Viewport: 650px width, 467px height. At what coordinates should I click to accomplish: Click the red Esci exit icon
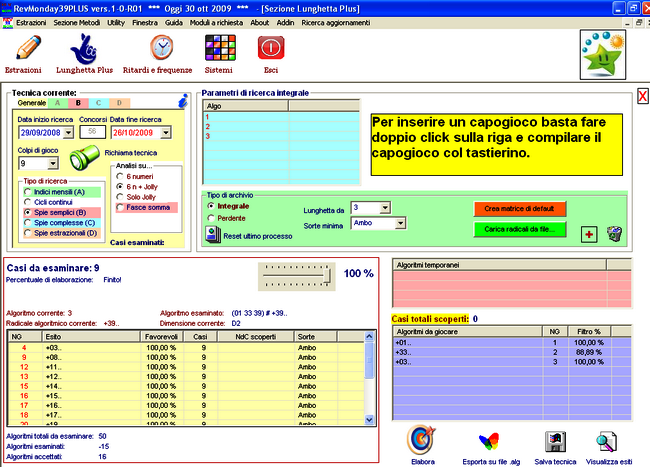[271, 48]
